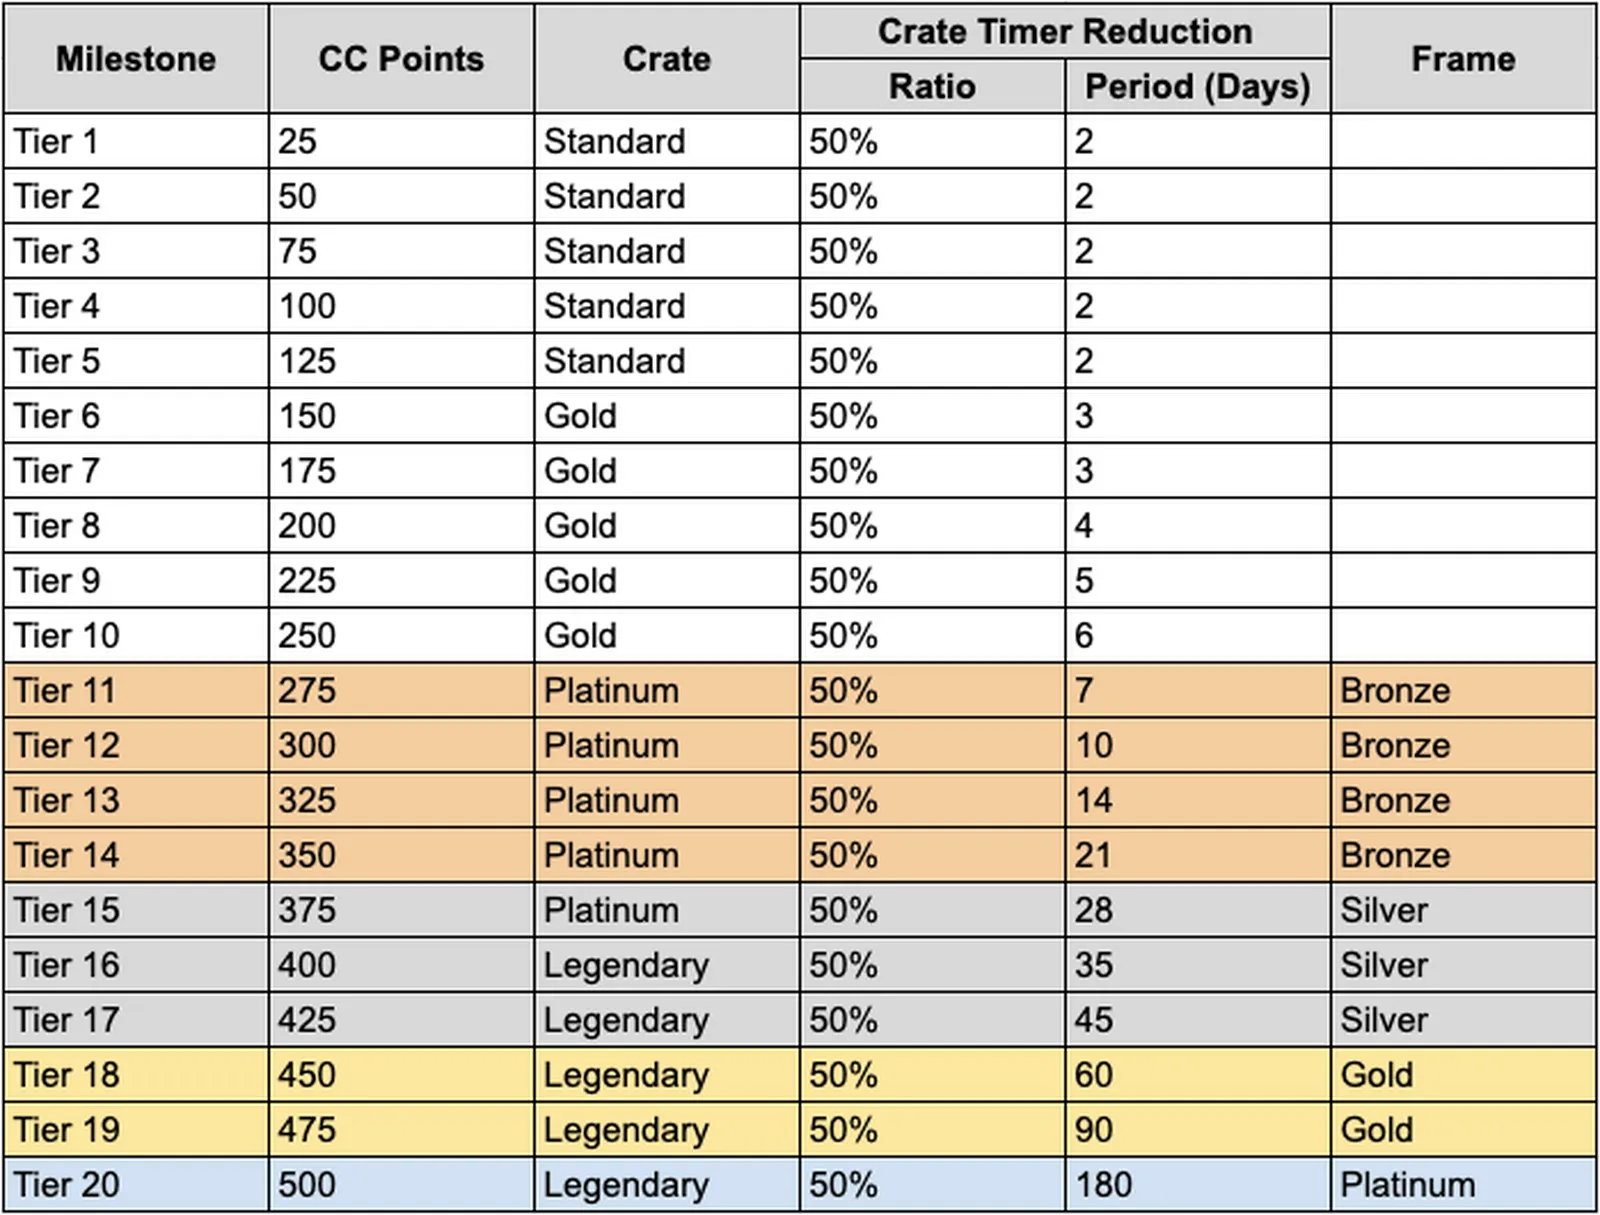
Task: Click the Milestone column header
Action: pos(136,59)
